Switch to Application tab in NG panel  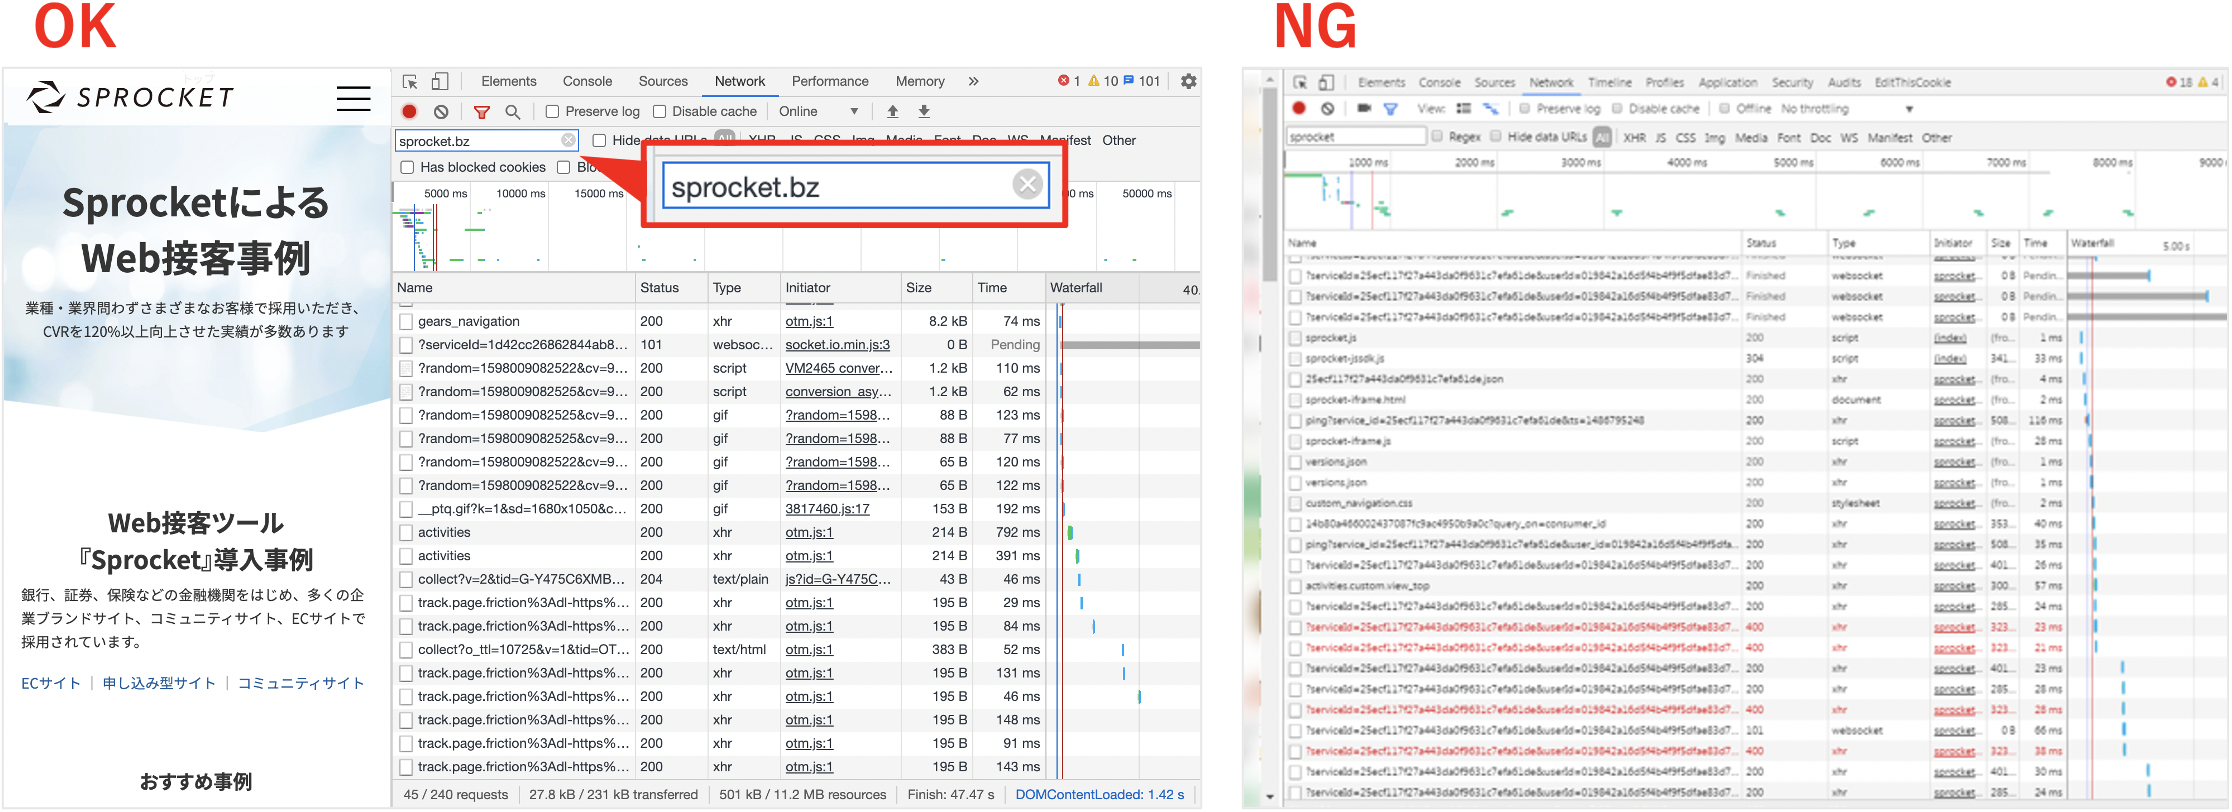(1728, 83)
